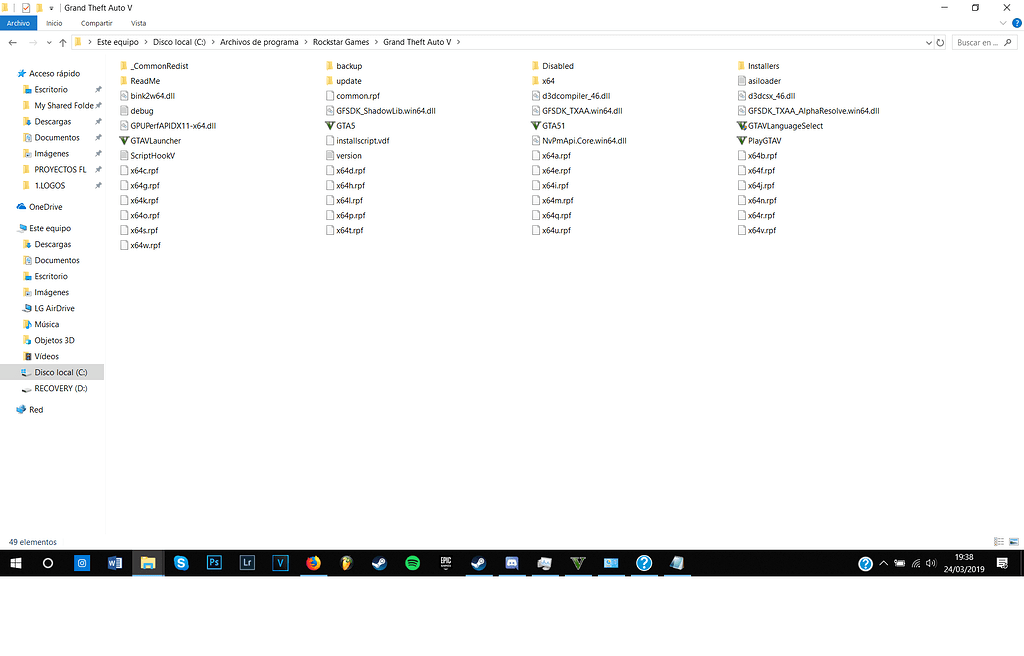Open FL Studio from the taskbar

point(346,563)
